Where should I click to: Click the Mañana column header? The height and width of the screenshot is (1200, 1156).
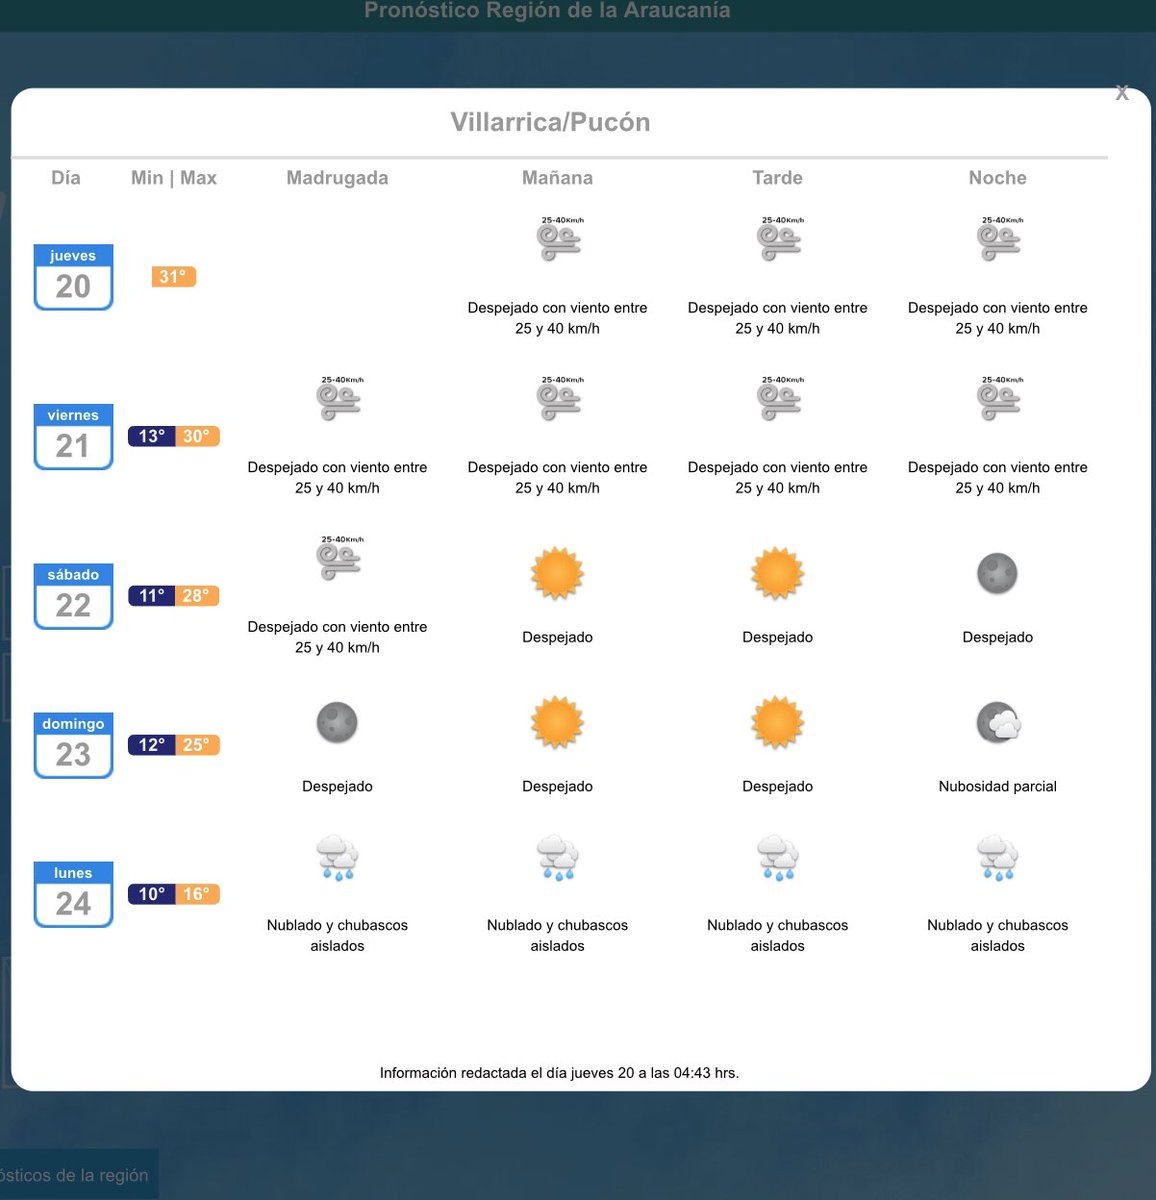(557, 178)
